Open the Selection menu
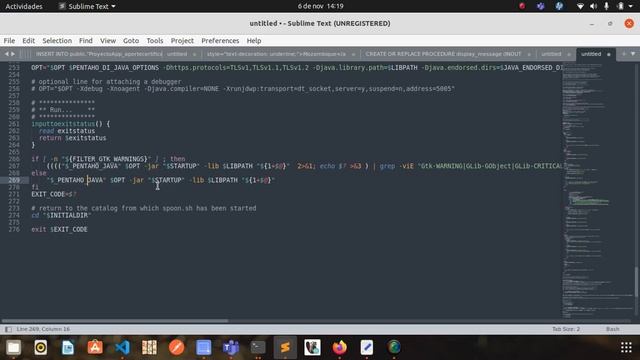The width and height of the screenshot is (640, 360). click(x=57, y=40)
